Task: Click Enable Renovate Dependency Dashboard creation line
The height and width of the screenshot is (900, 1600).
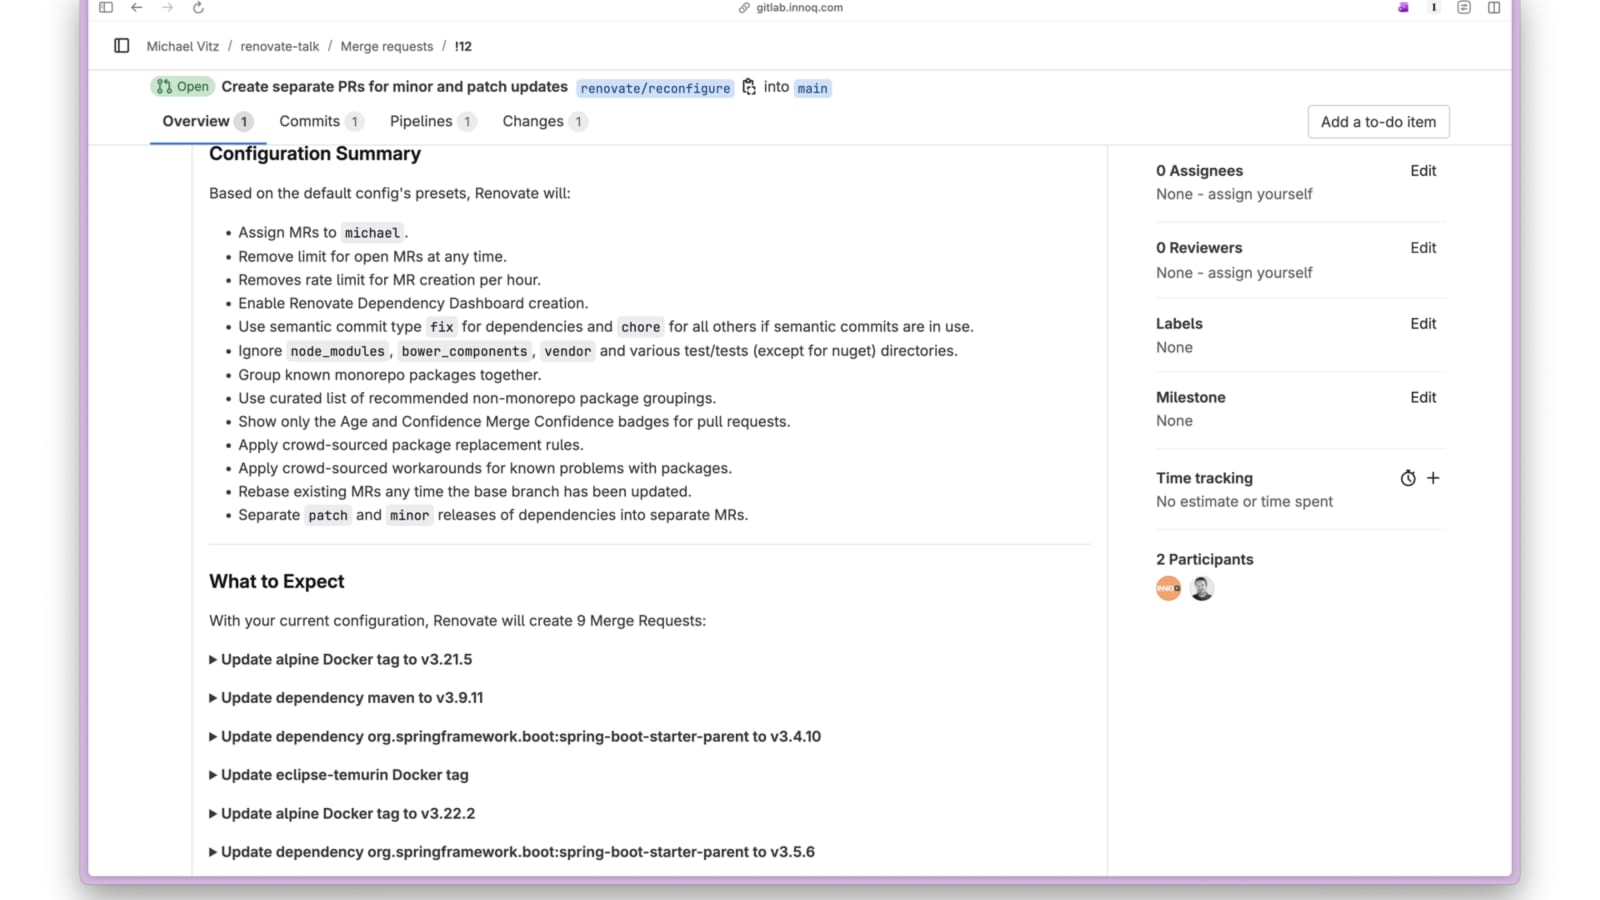Action: 413,303
